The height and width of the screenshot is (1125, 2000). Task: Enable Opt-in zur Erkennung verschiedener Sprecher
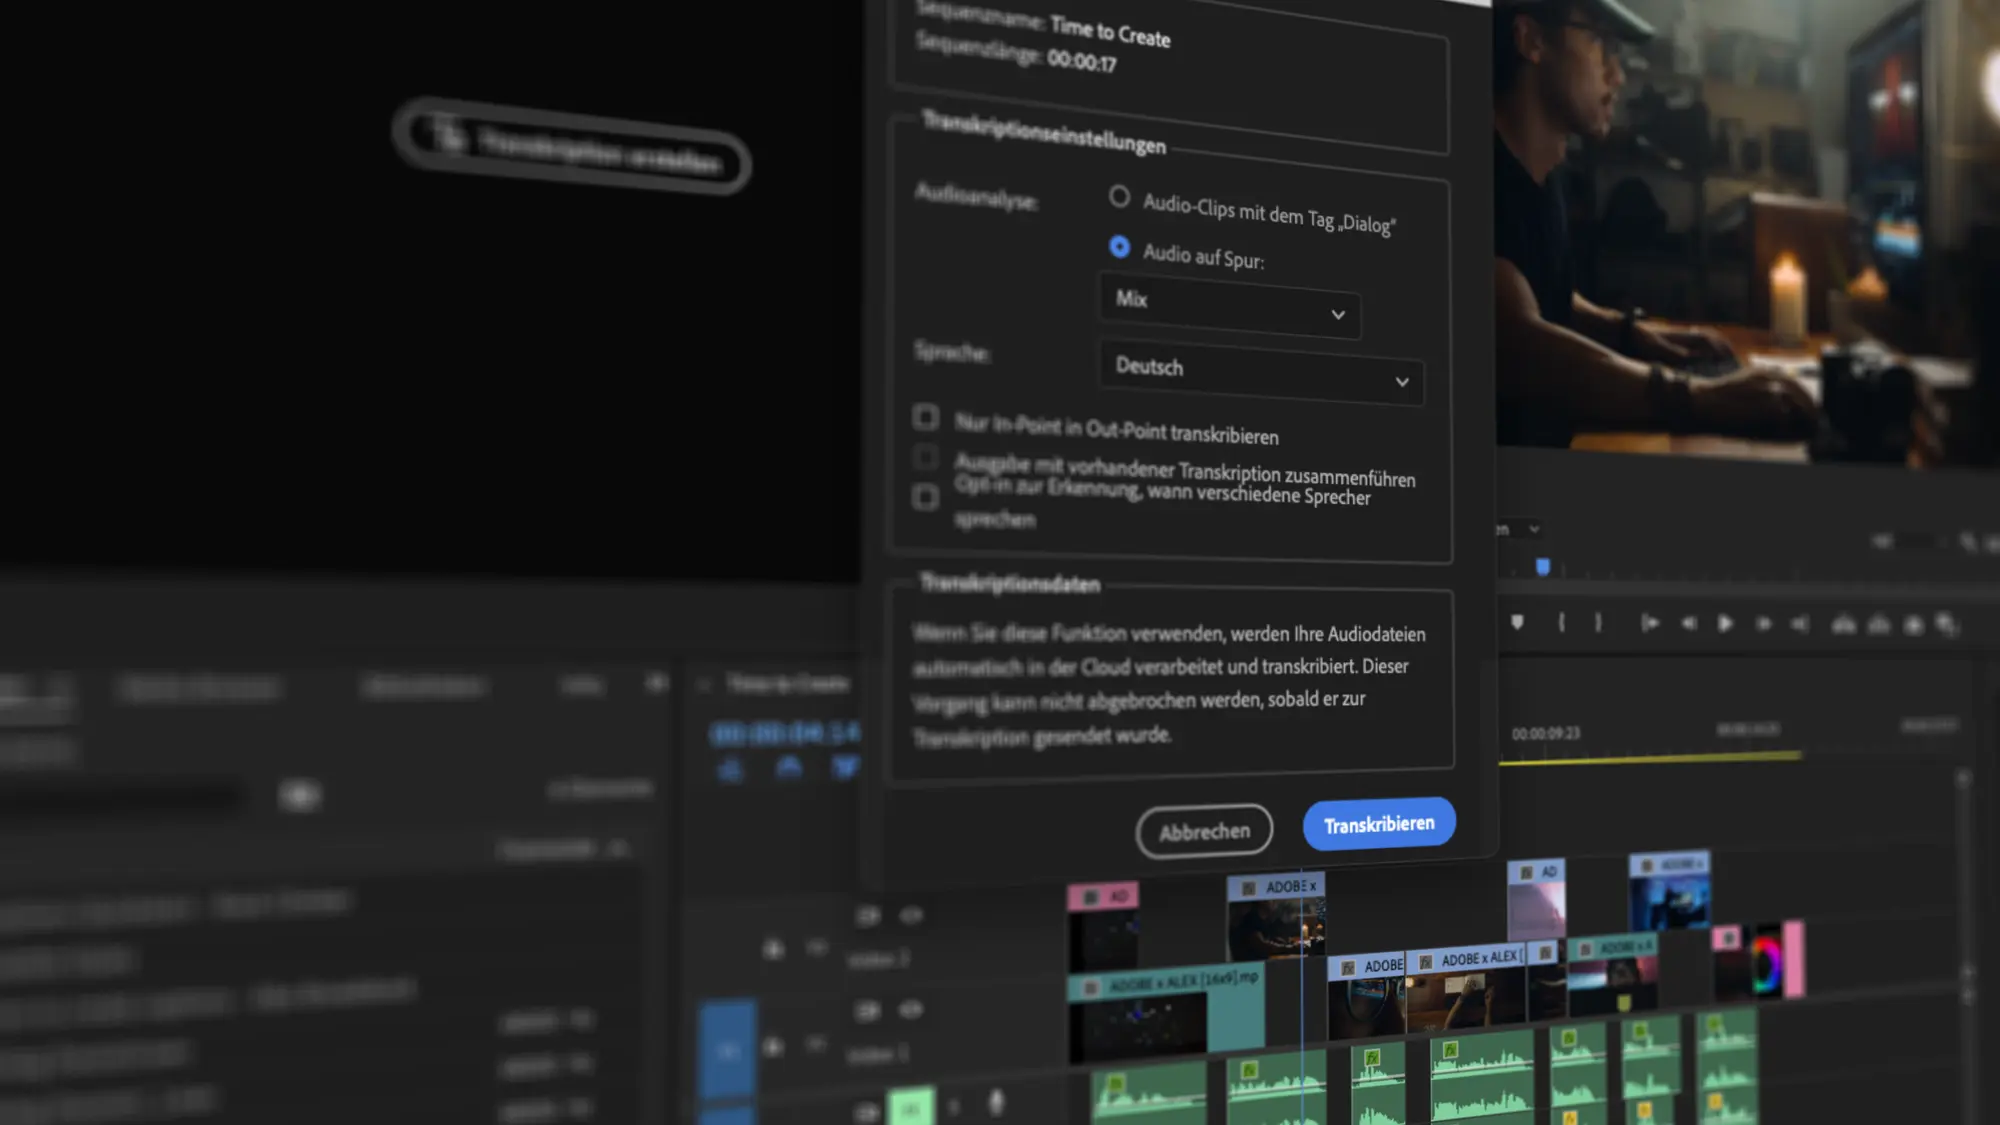tap(926, 497)
